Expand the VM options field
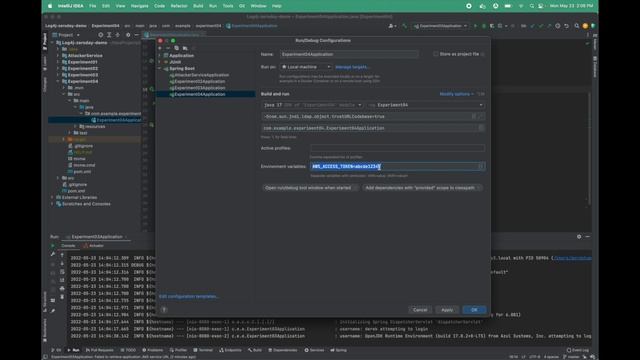This screenshot has height=360, width=640. pyautogui.click(x=481, y=116)
